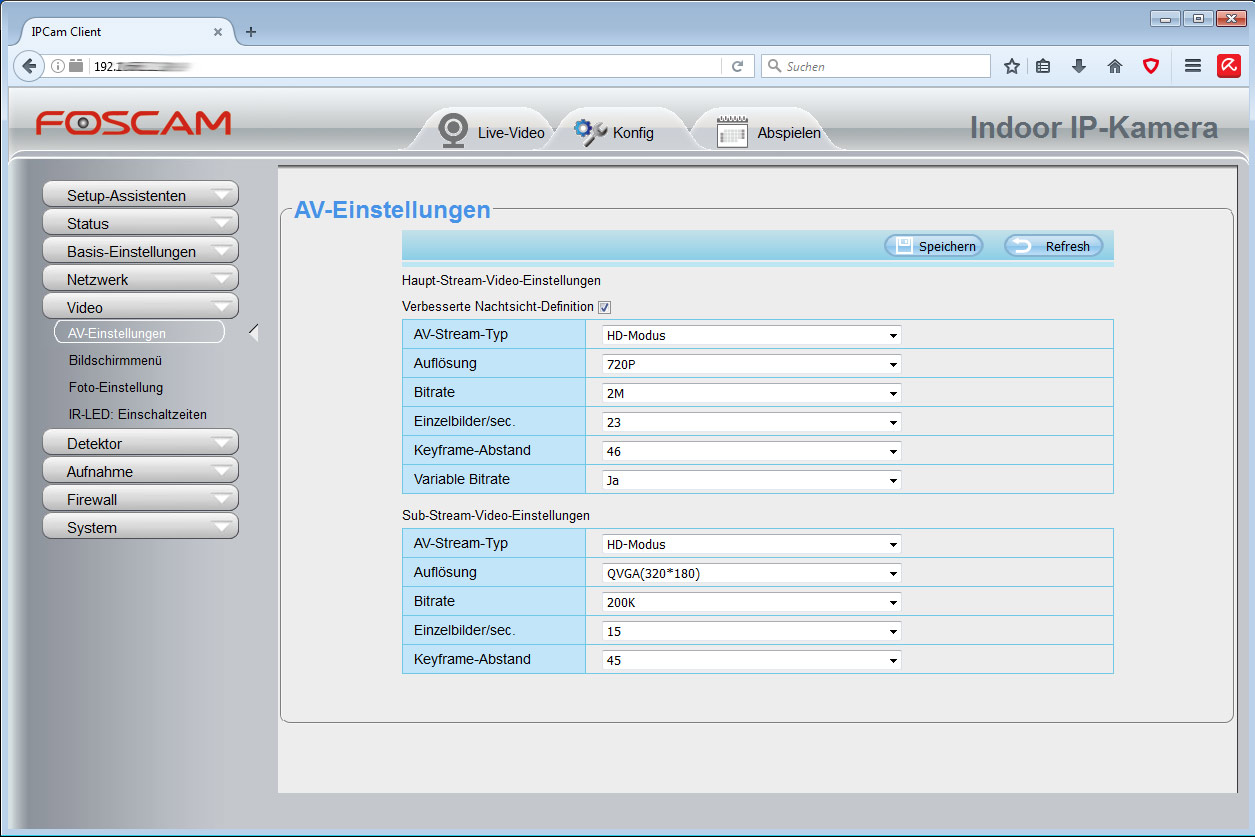
Task: Expand the Netzwerk sidebar section
Action: coord(140,280)
